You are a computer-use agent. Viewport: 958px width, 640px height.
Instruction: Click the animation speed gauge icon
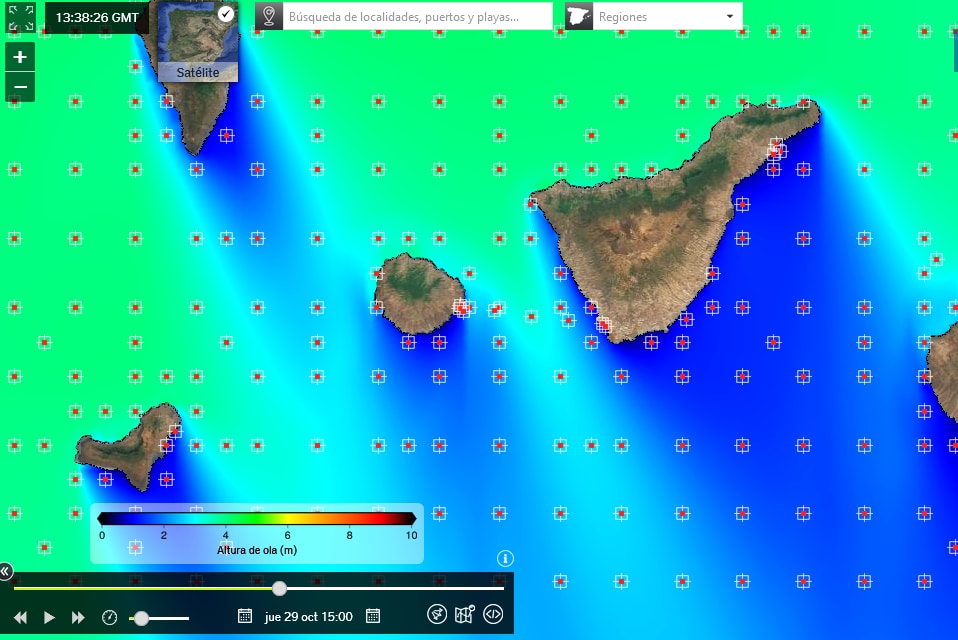(110, 617)
